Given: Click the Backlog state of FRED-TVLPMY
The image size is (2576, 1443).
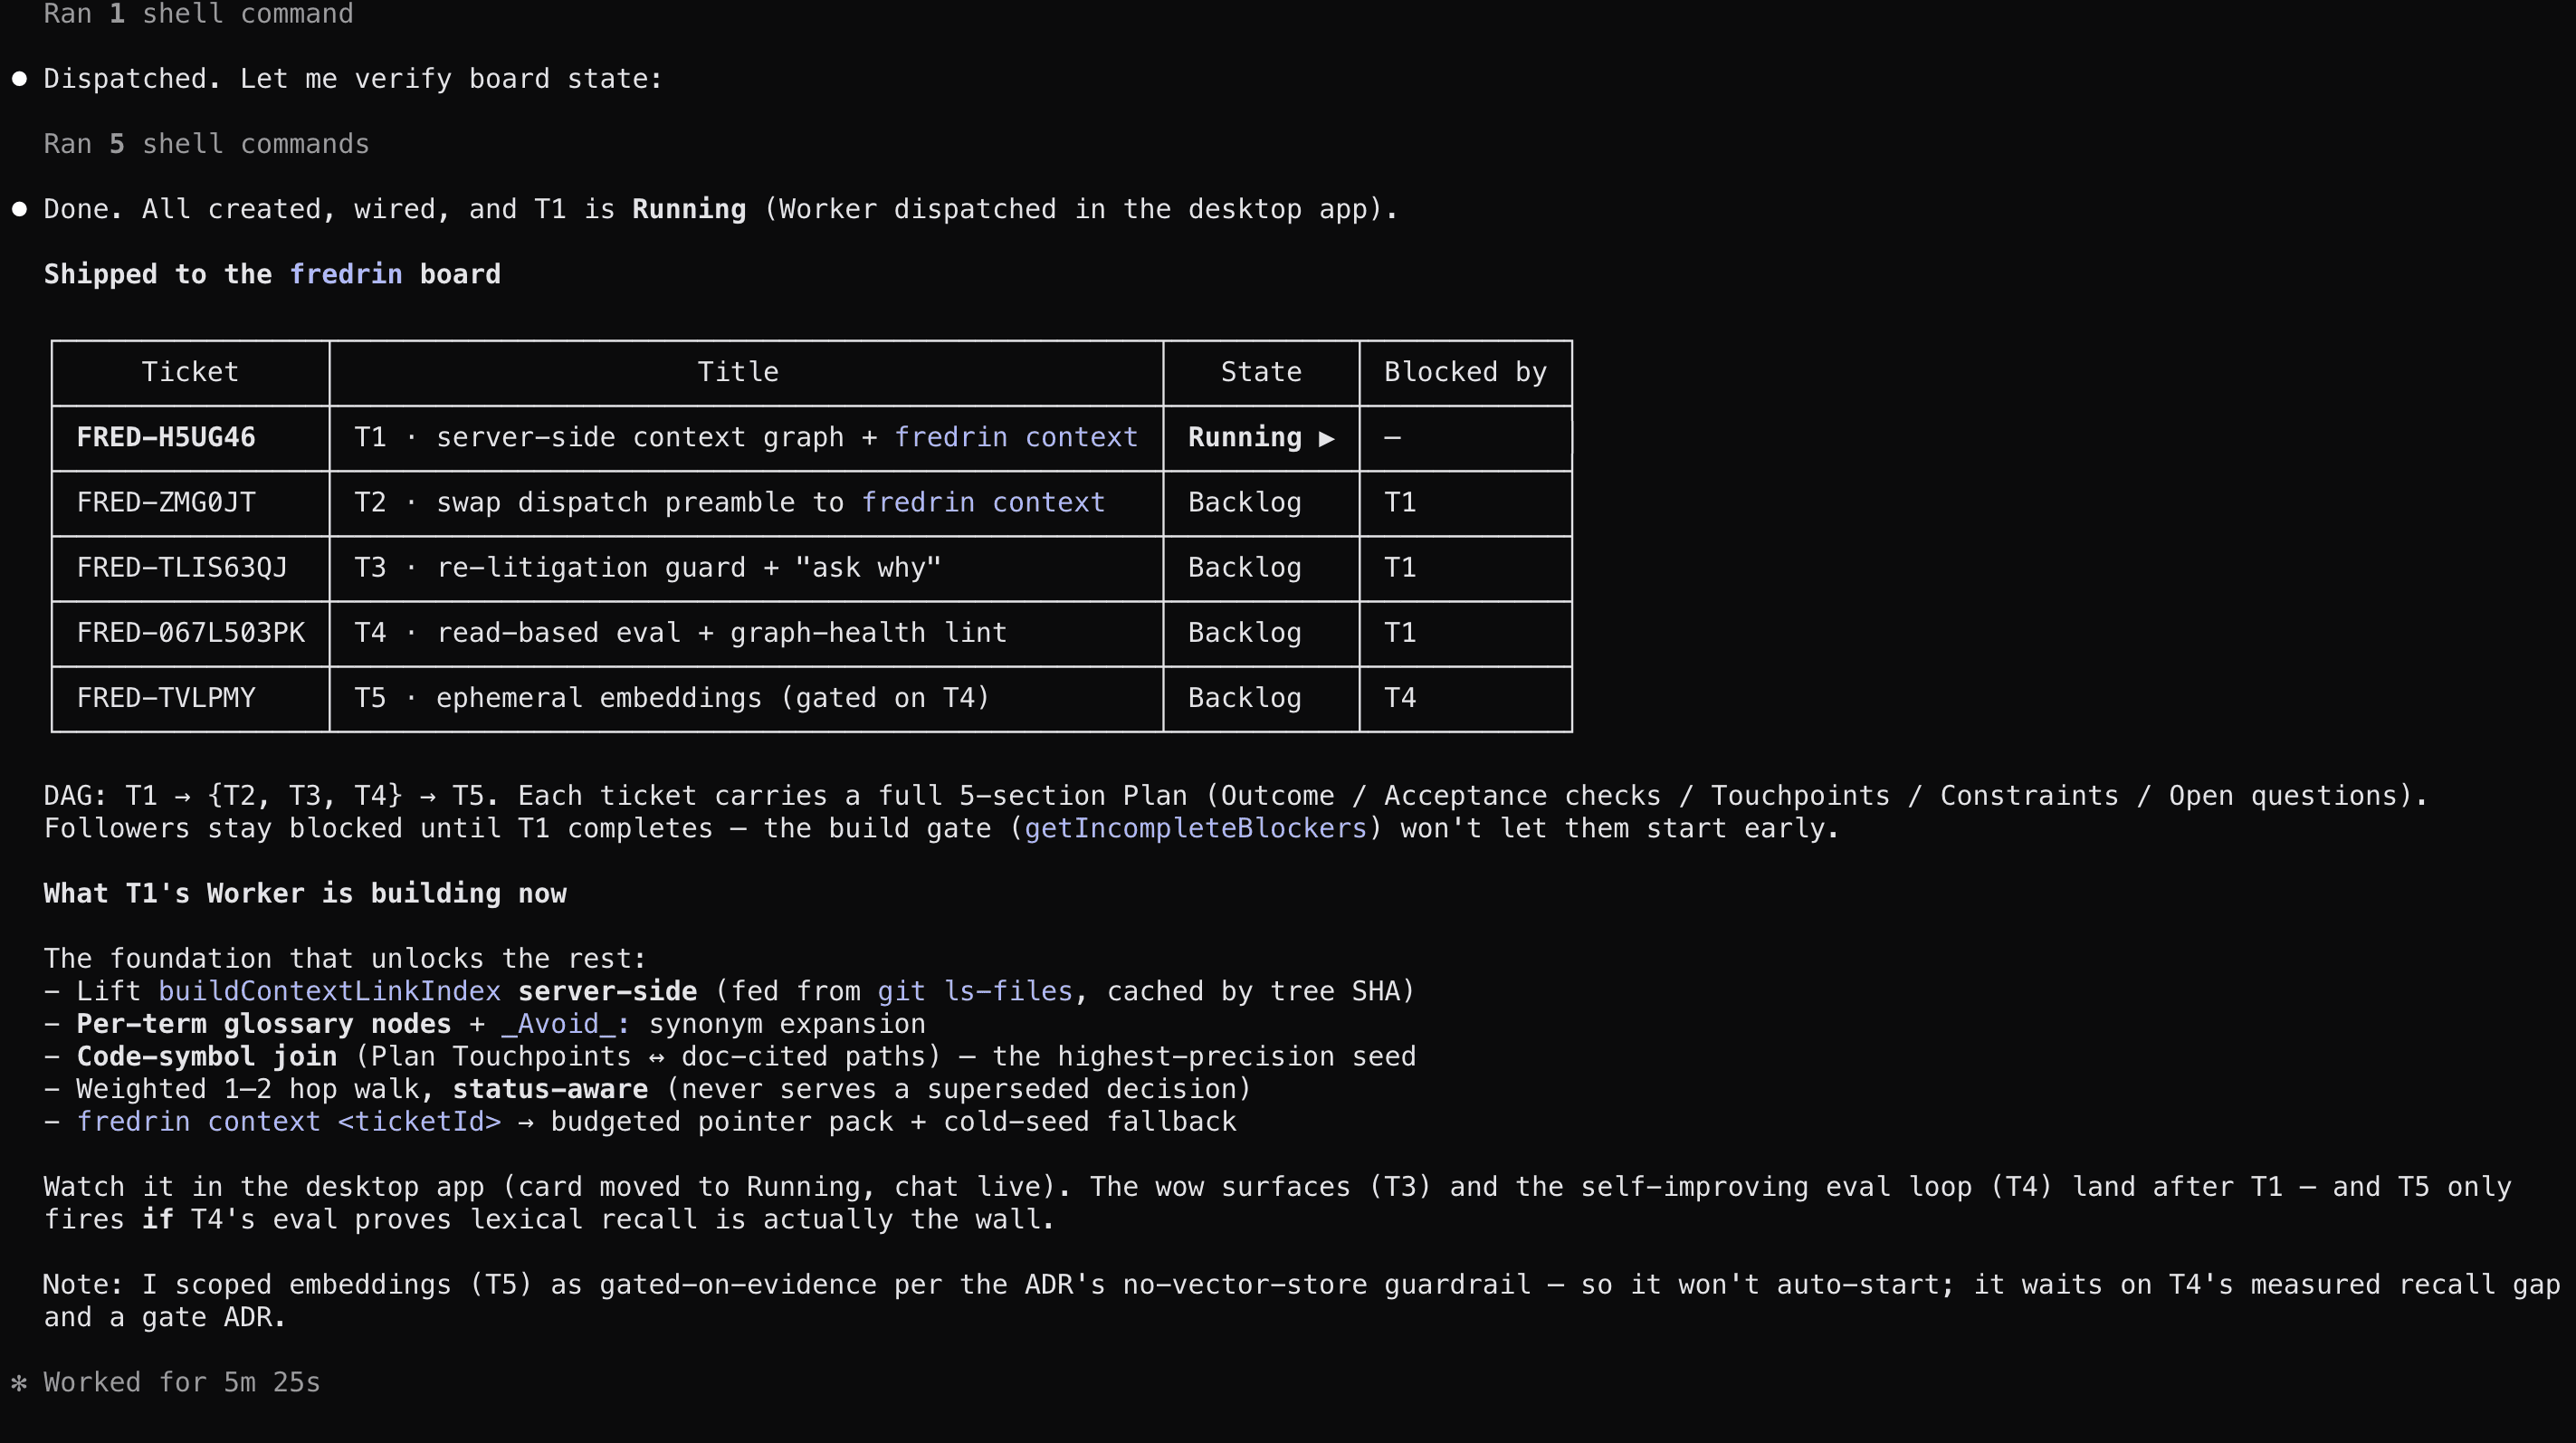Looking at the screenshot, I should click(1245, 697).
